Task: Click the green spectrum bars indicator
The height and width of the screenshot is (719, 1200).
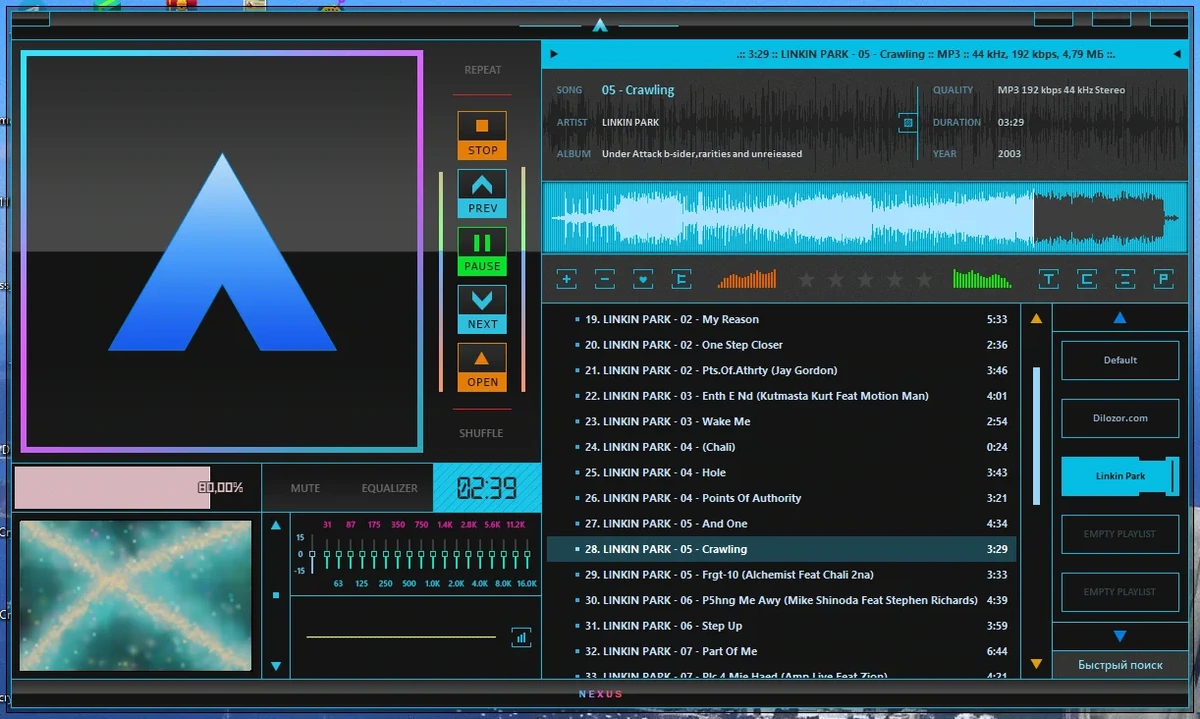Action: pos(982,278)
